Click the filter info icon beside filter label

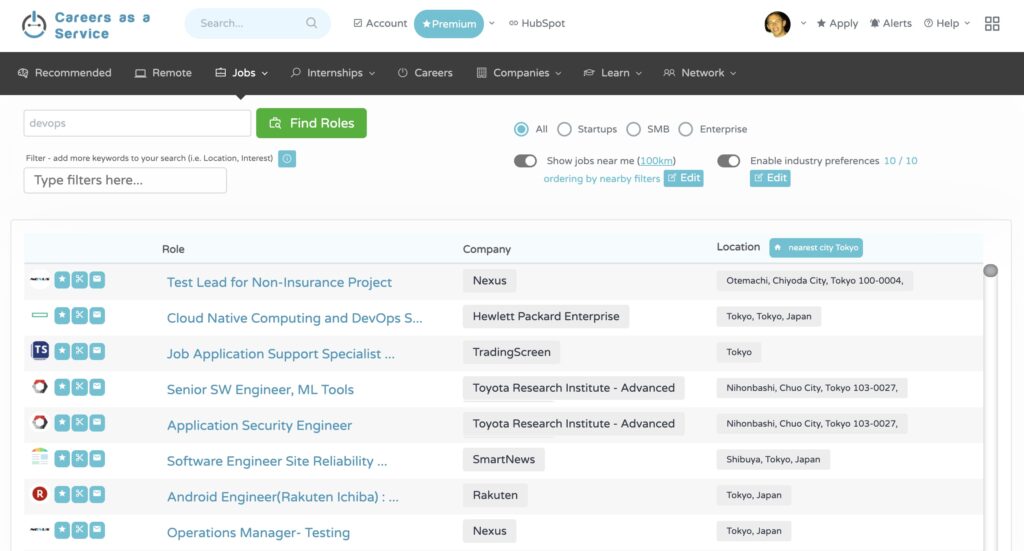coord(287,158)
